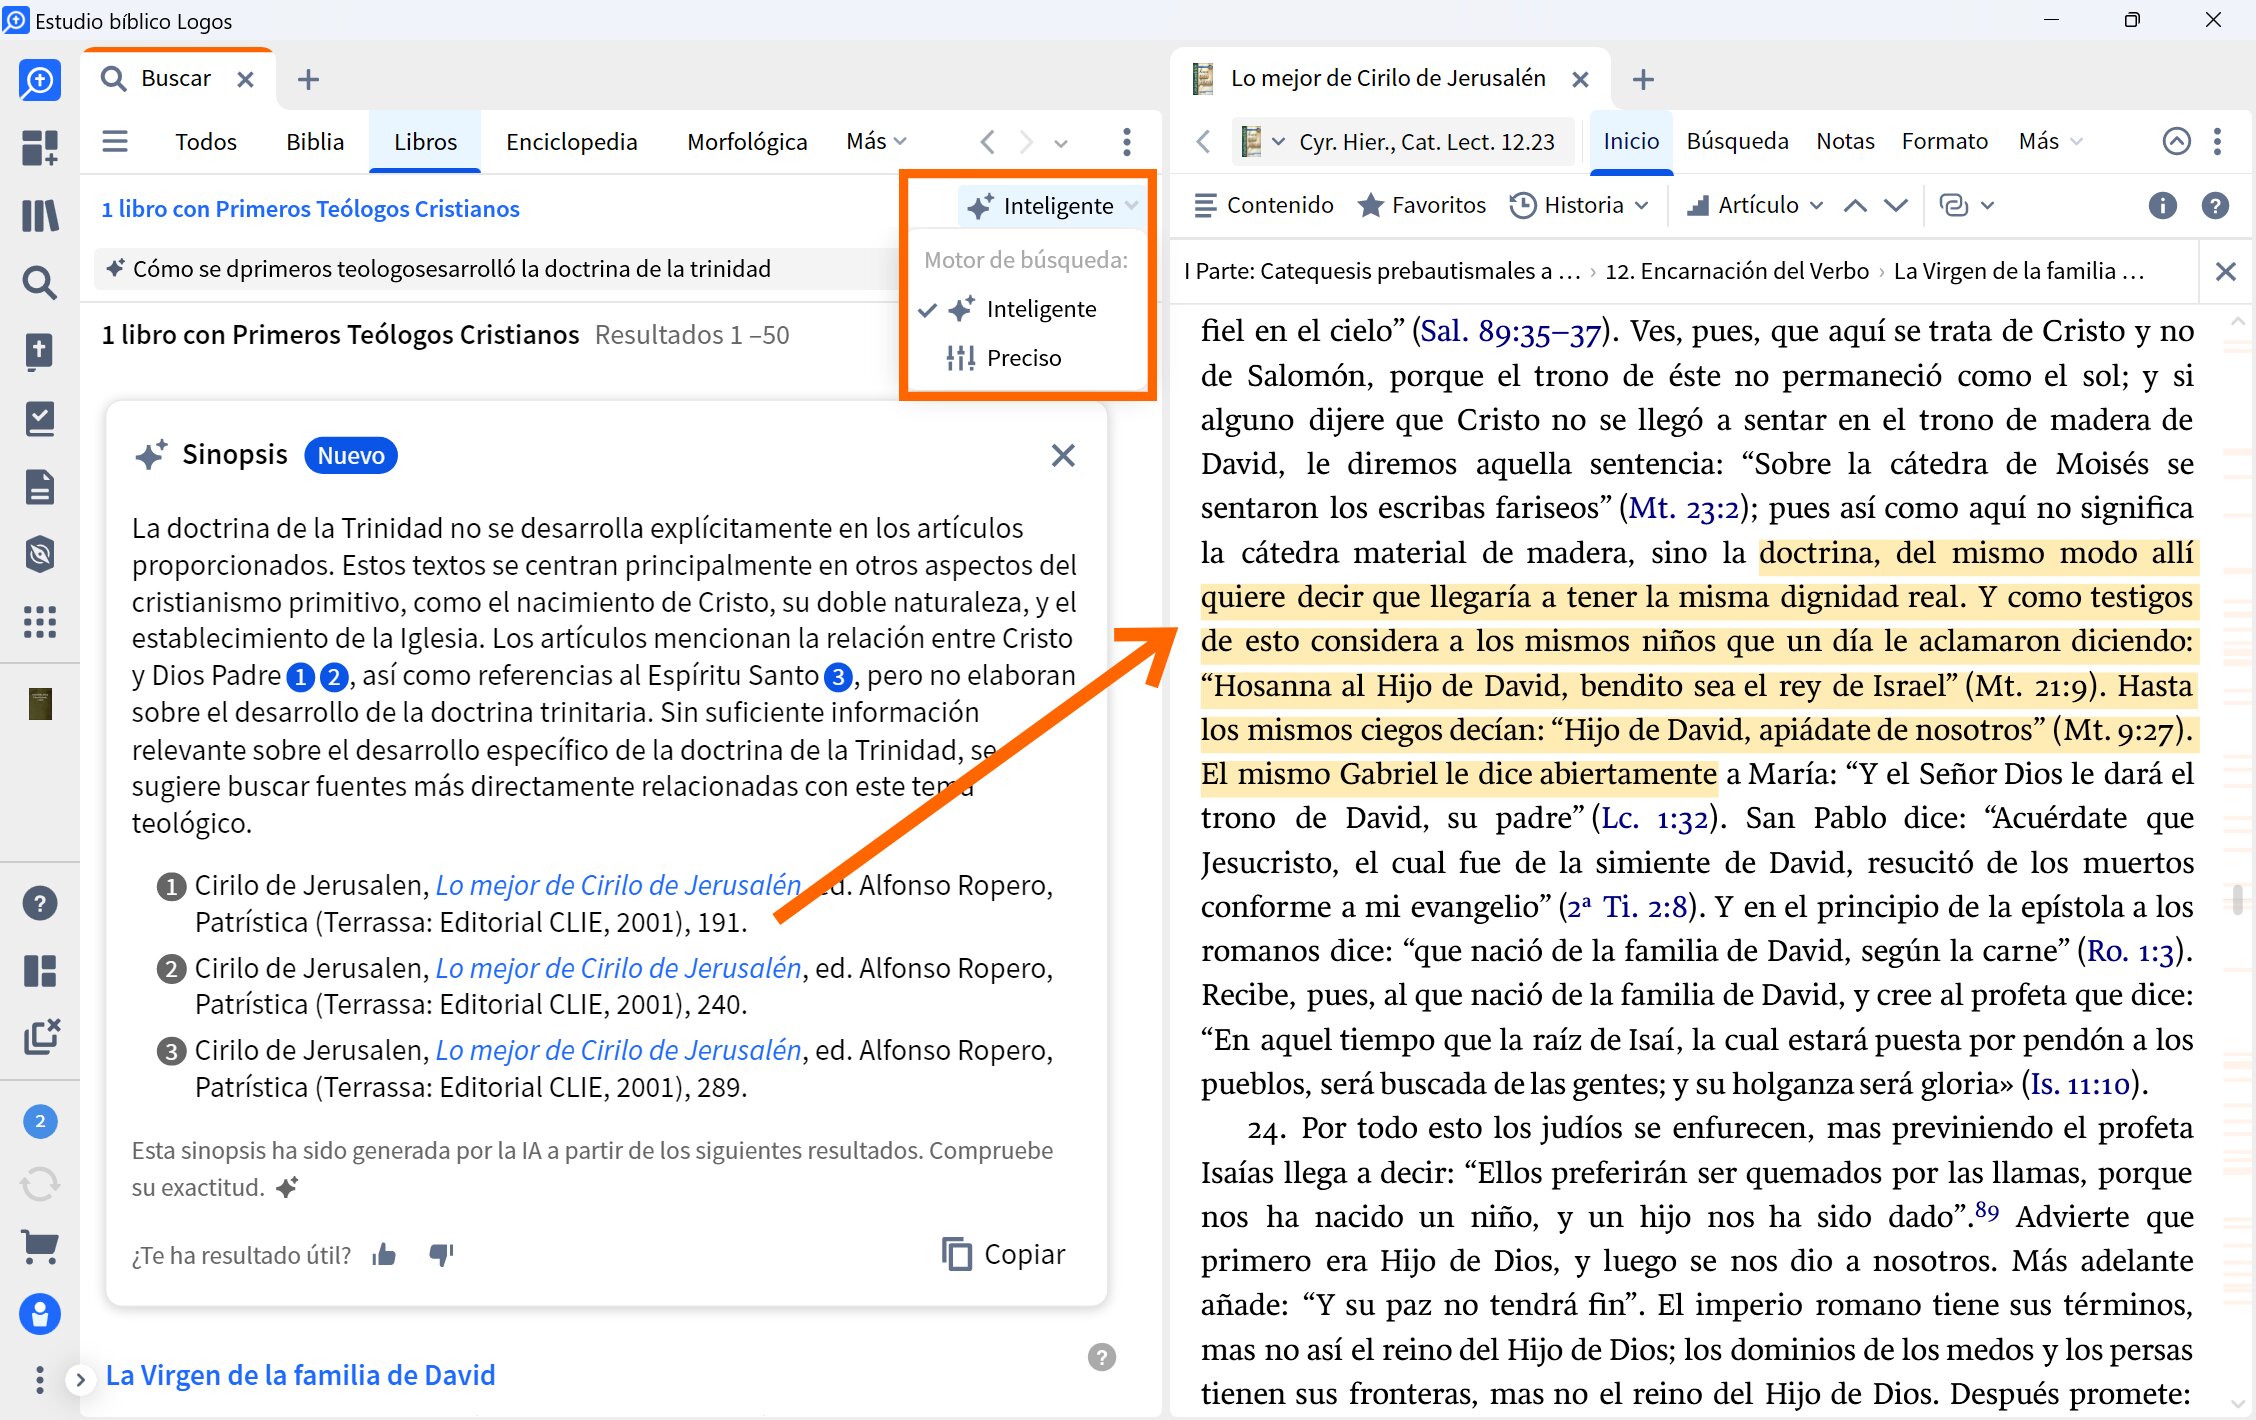This screenshot has height=1420, width=2256.
Task: Open the Library panel from the sidebar
Action: [x=40, y=216]
